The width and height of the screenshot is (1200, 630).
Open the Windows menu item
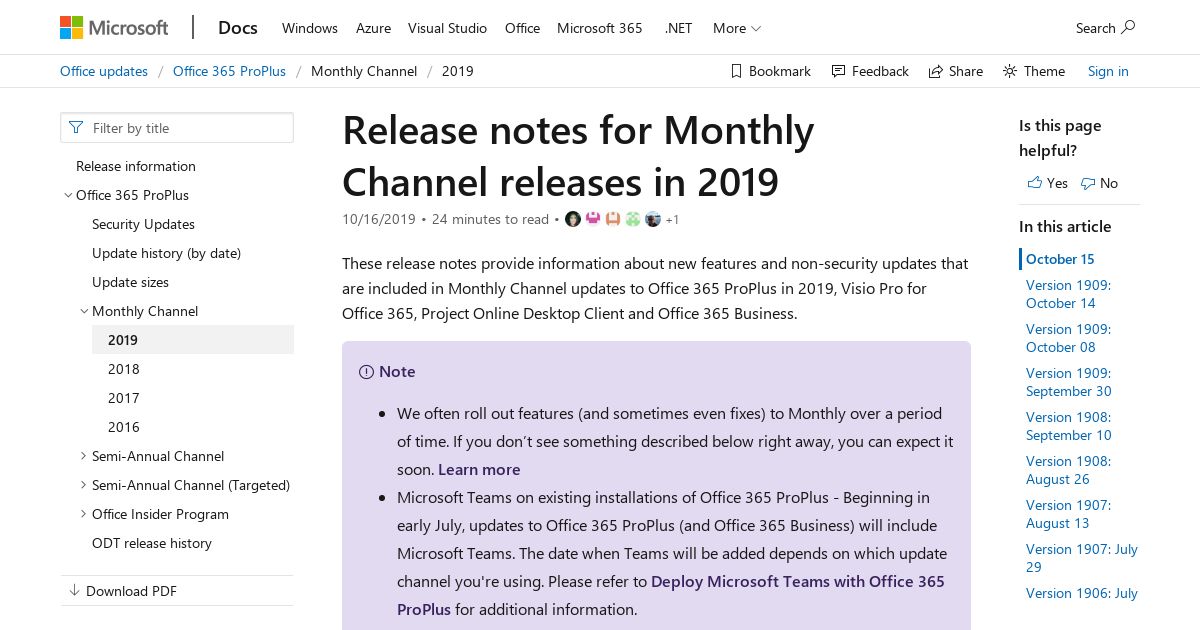(310, 28)
